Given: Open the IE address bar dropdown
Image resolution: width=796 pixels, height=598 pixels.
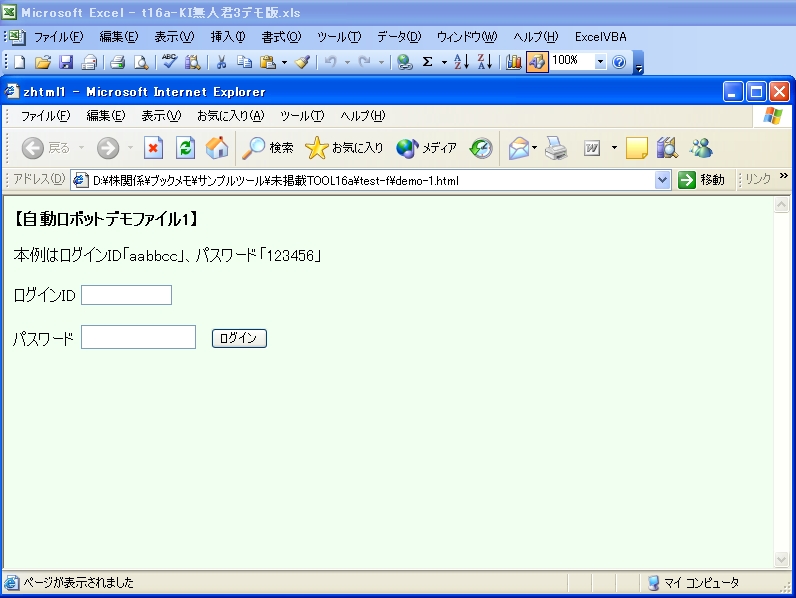Looking at the screenshot, I should click(662, 180).
